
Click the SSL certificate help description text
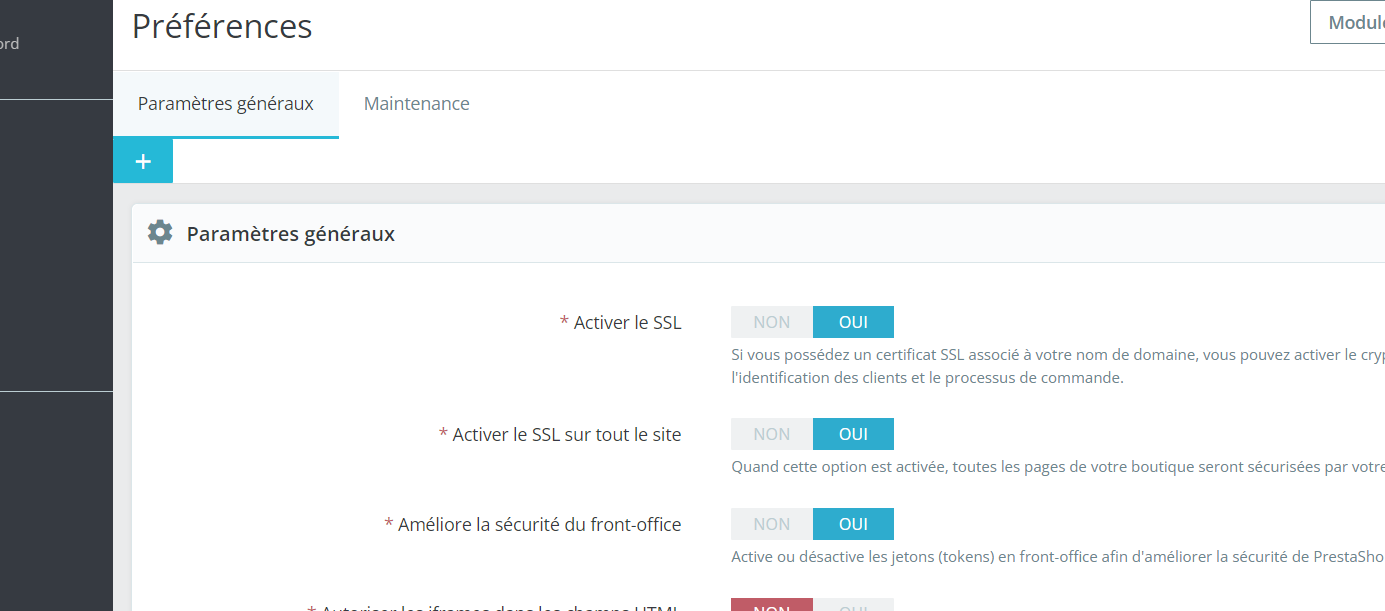[x=1058, y=366]
